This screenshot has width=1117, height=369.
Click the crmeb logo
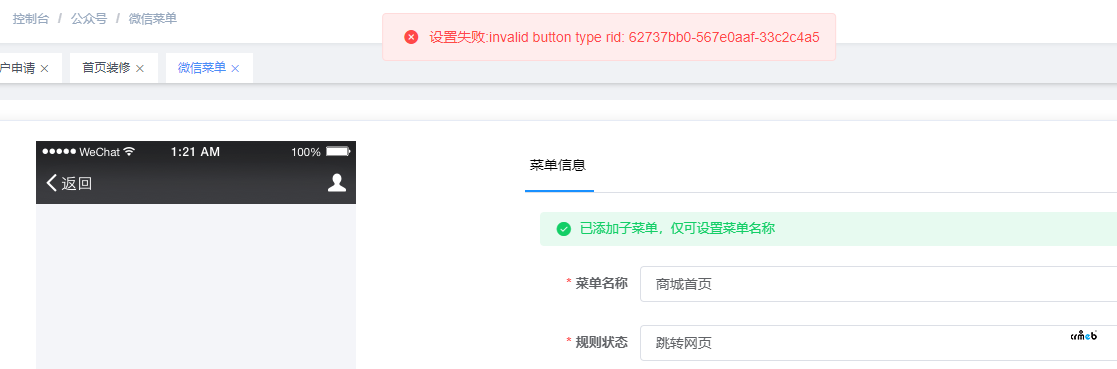[1084, 335]
